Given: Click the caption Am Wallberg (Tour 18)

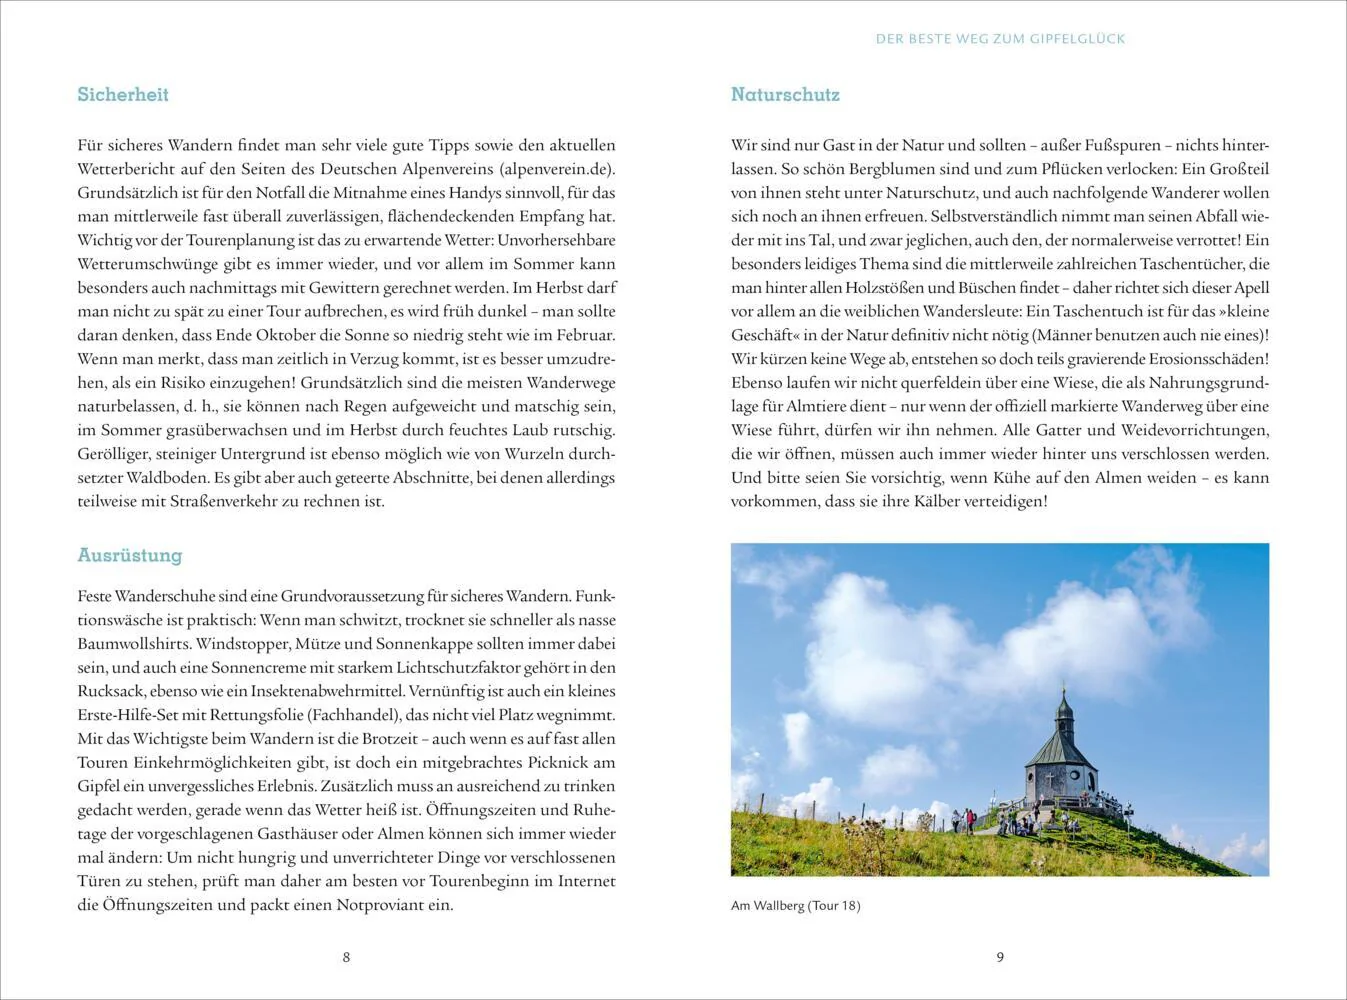Looking at the screenshot, I should [x=796, y=906].
